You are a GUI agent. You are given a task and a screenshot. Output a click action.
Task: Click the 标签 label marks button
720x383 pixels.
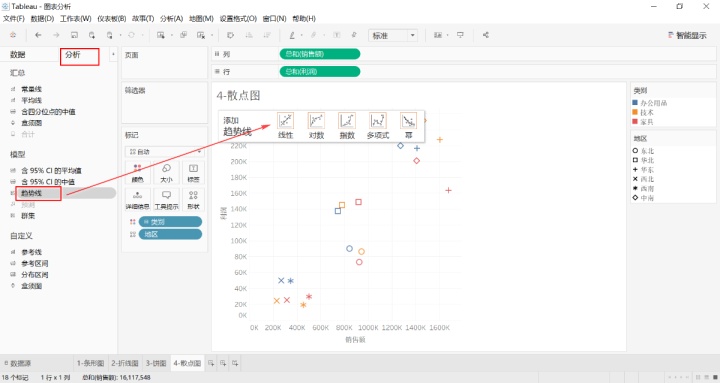[x=193, y=173]
